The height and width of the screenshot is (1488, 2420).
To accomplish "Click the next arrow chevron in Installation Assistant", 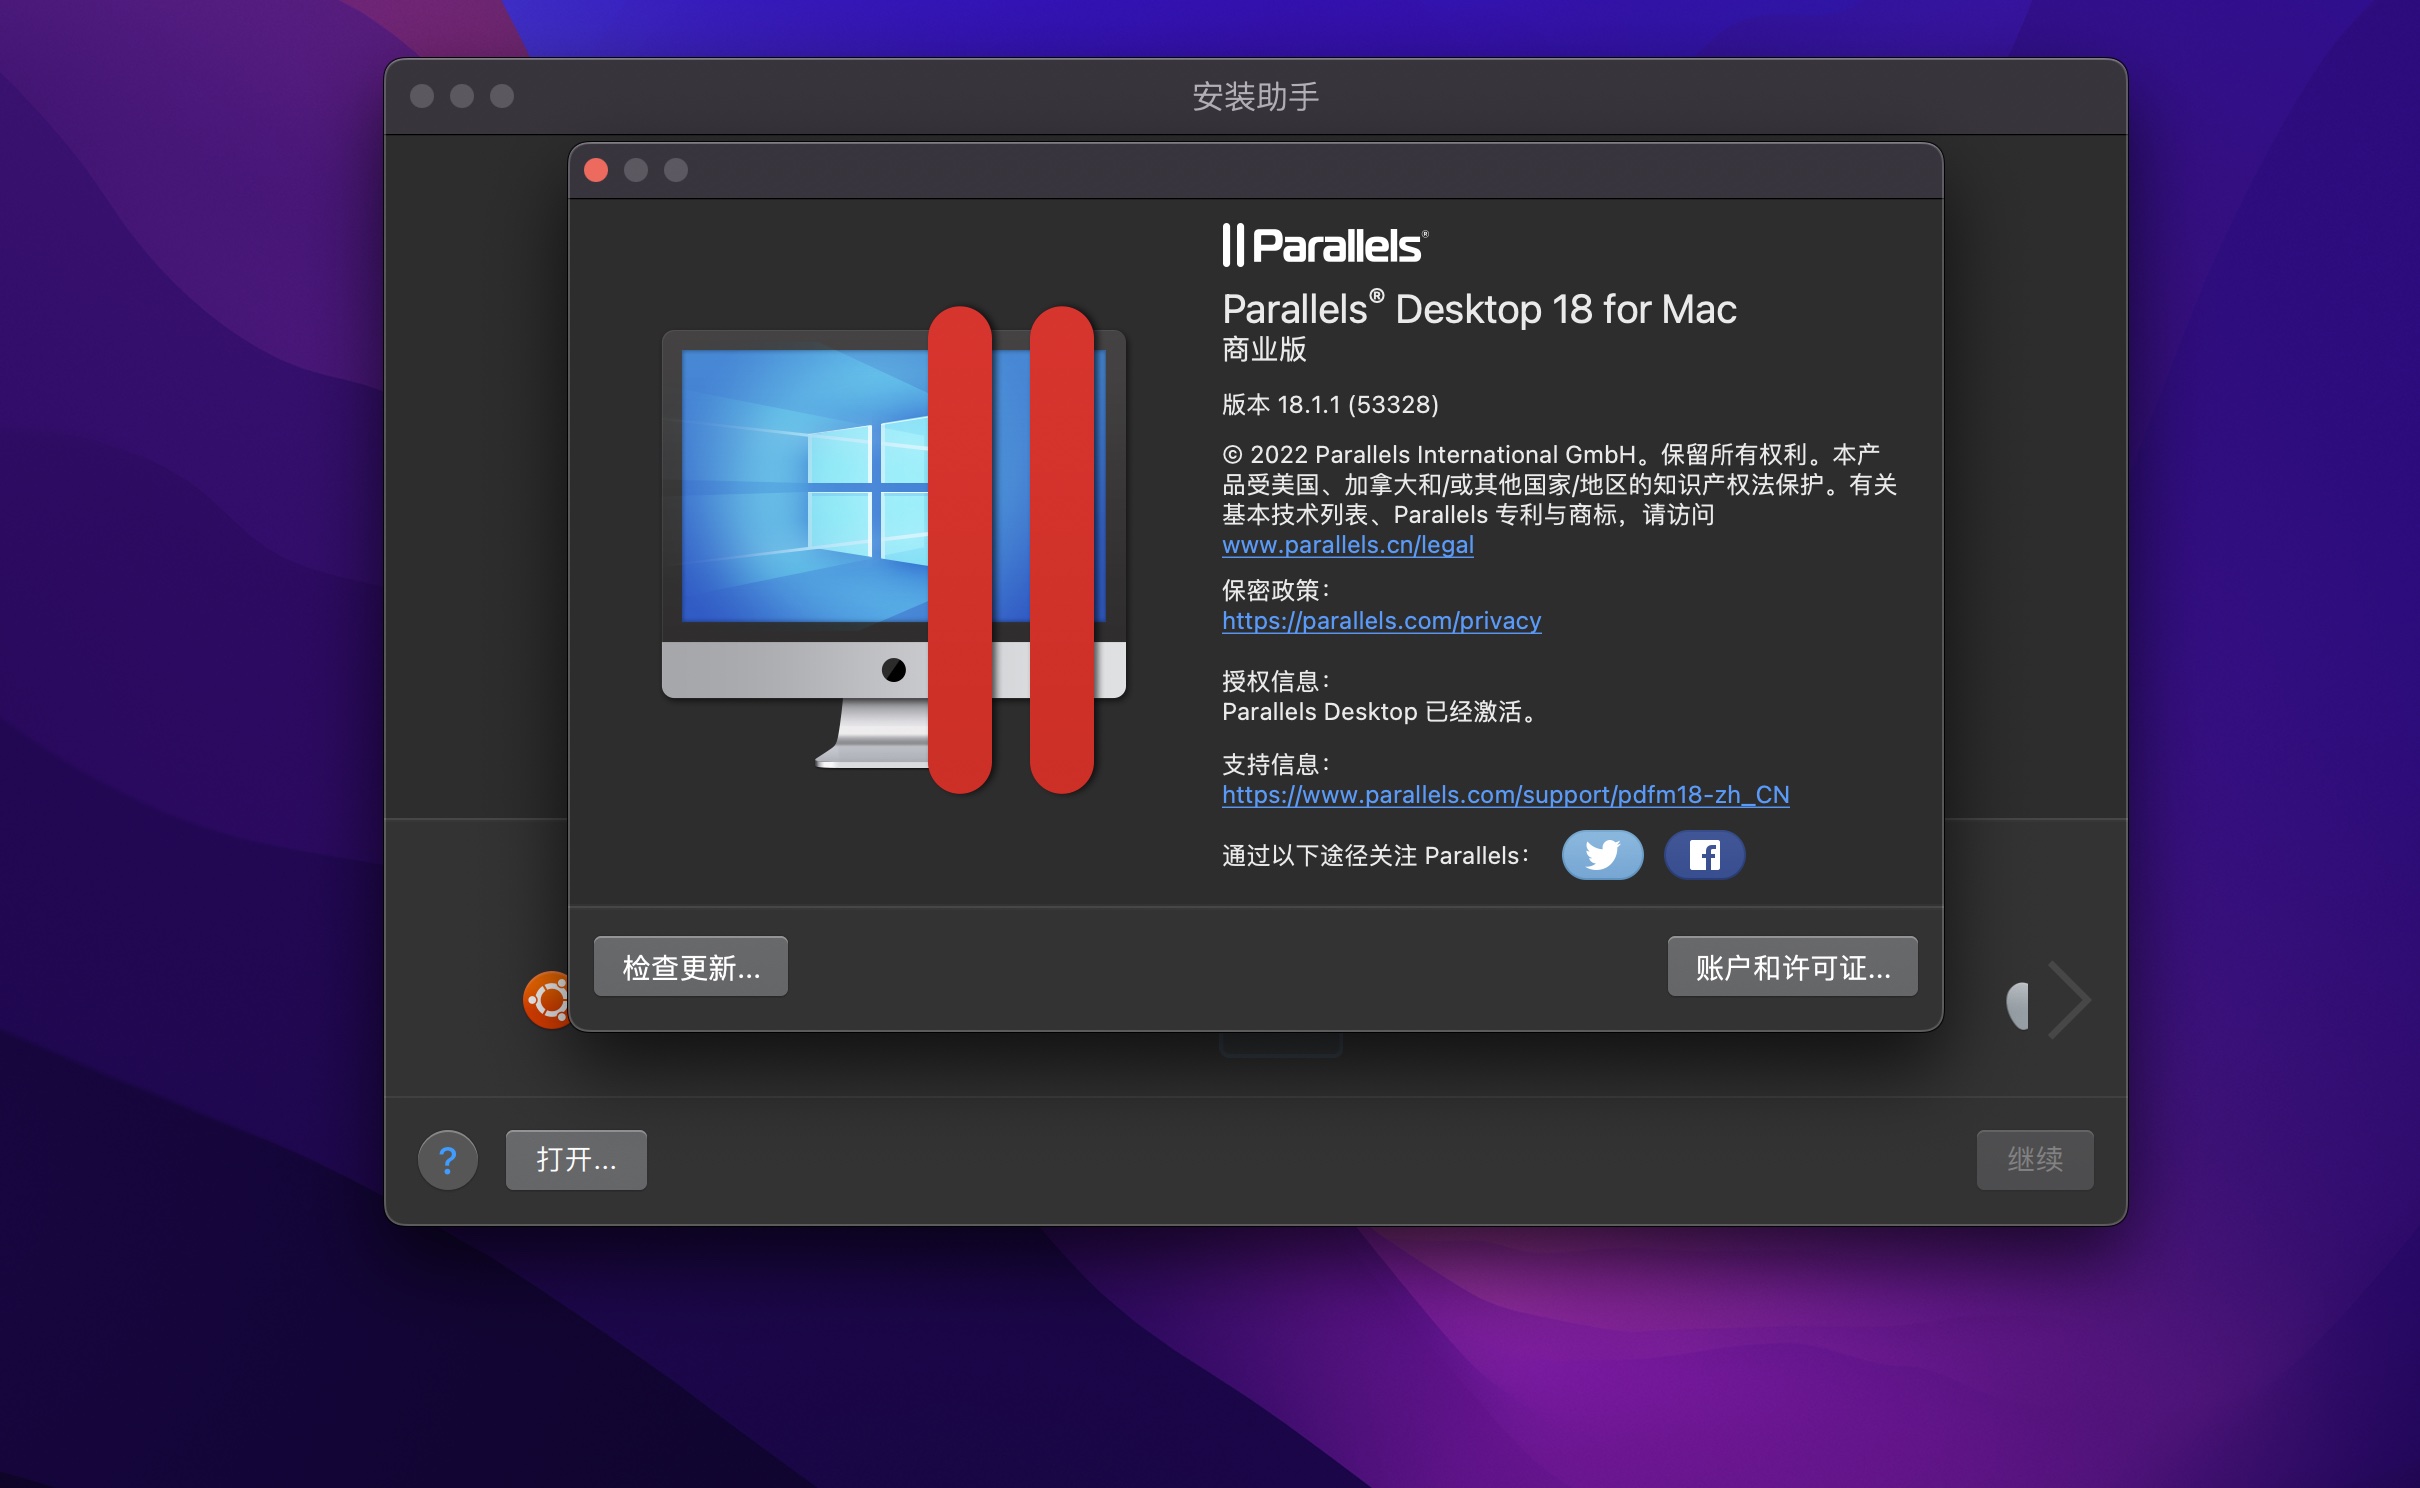I will coord(2068,1000).
